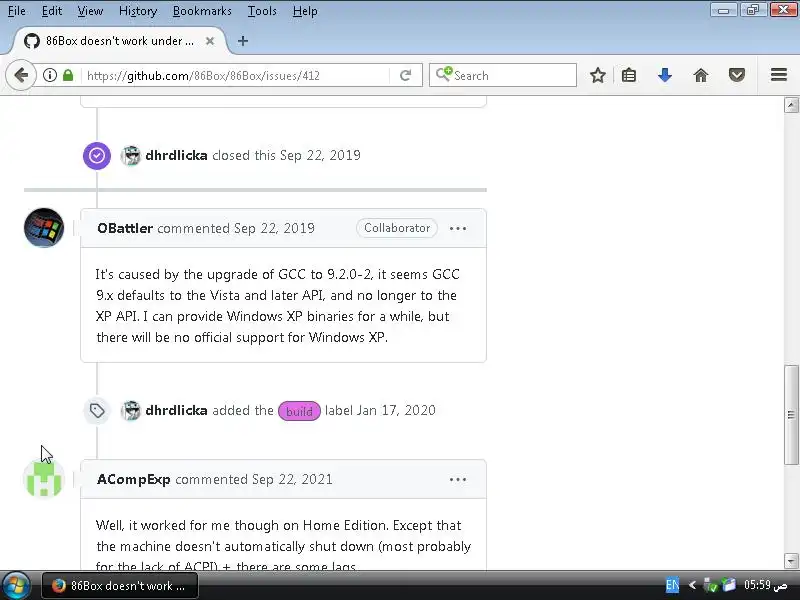The image size is (800, 600).
Task: Click the label tag event icon
Action: point(97,410)
